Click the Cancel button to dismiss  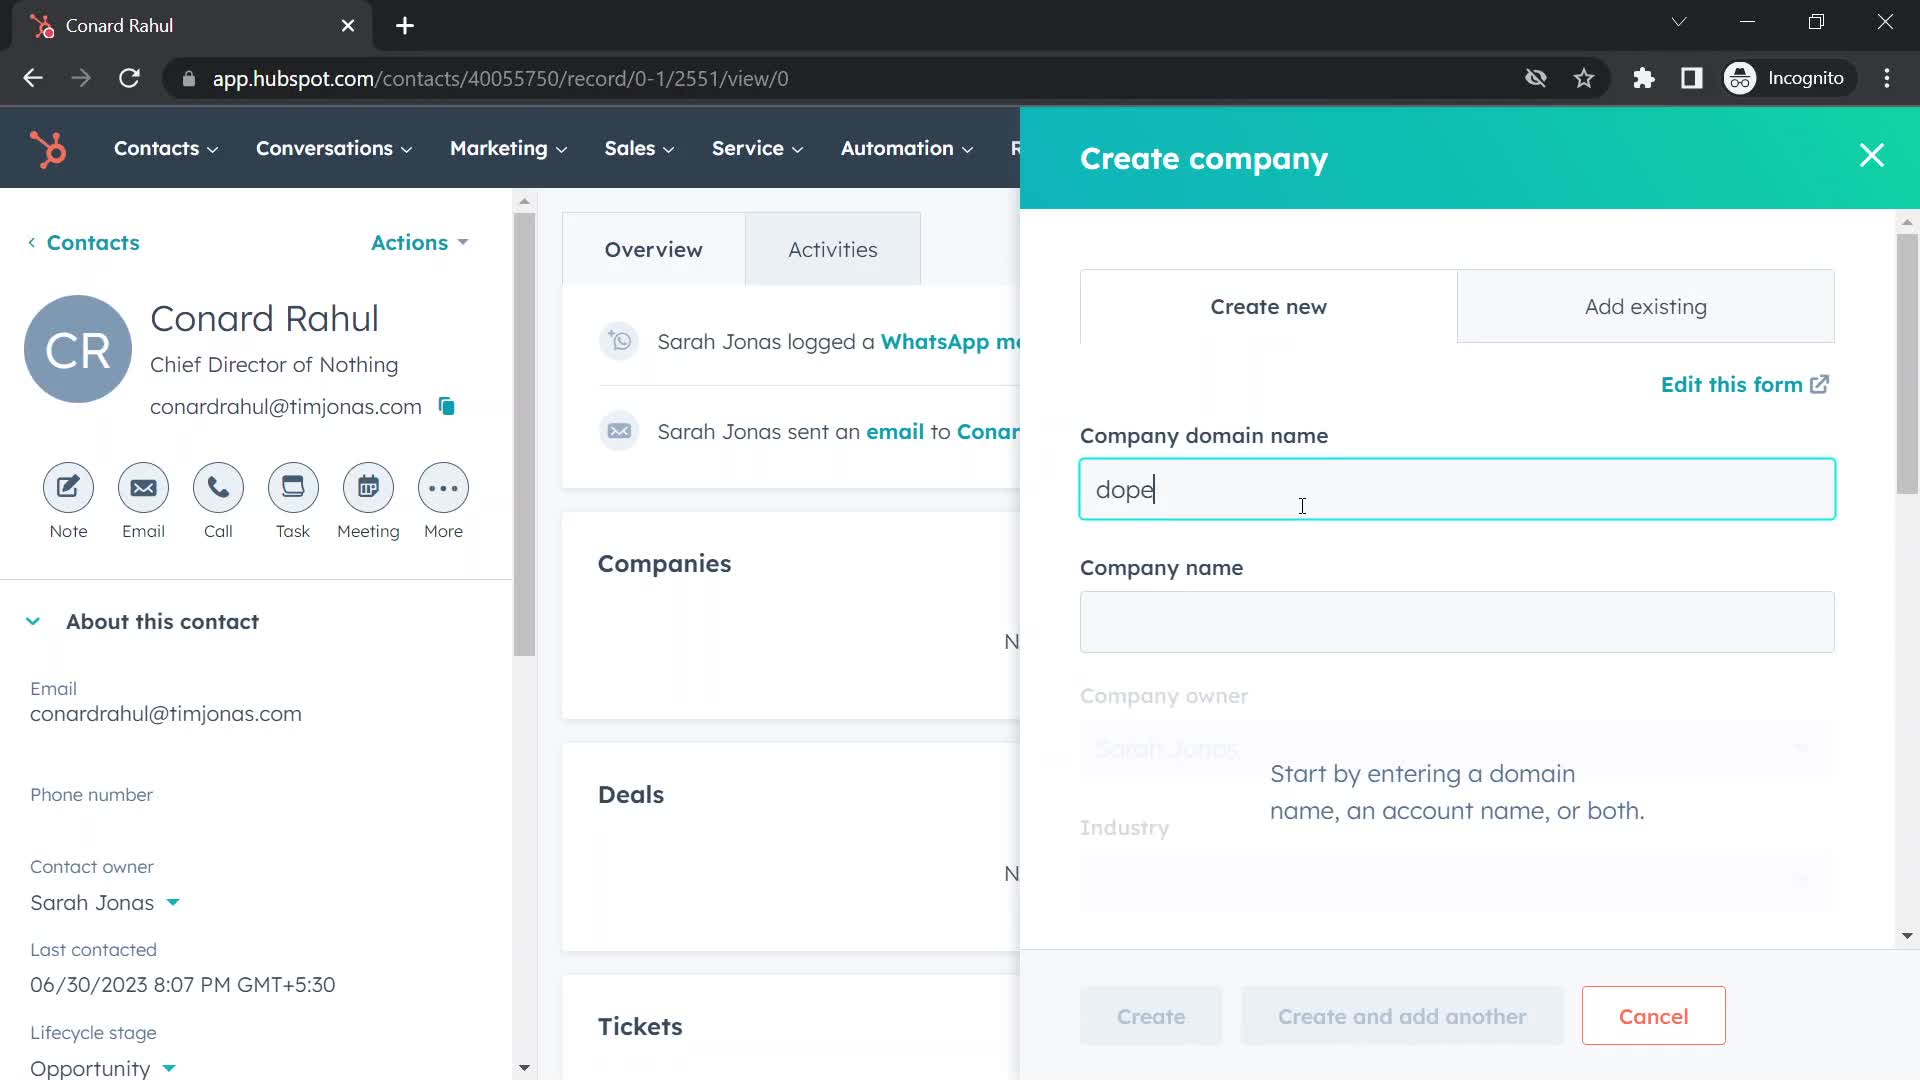[1654, 1015]
